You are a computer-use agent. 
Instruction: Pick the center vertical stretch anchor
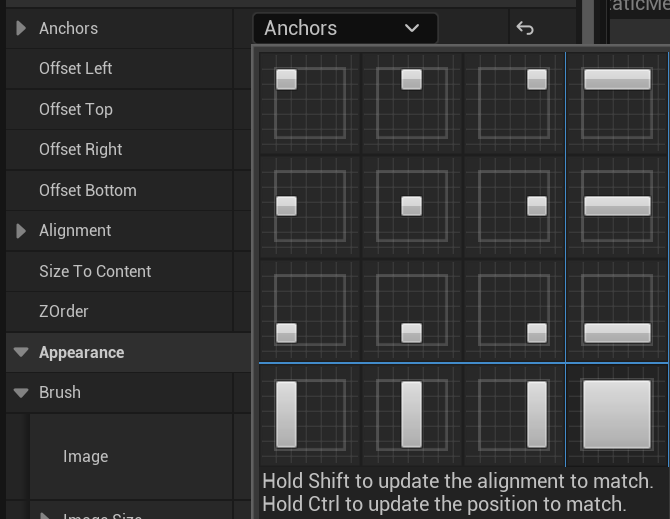coord(411,413)
